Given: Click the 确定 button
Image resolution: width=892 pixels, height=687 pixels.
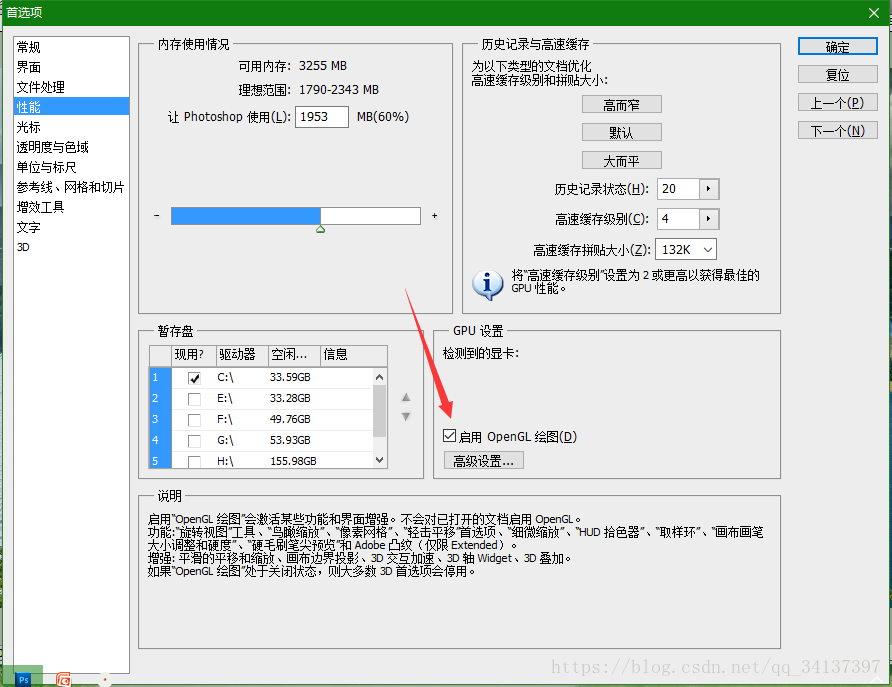Looking at the screenshot, I should 837,47.
